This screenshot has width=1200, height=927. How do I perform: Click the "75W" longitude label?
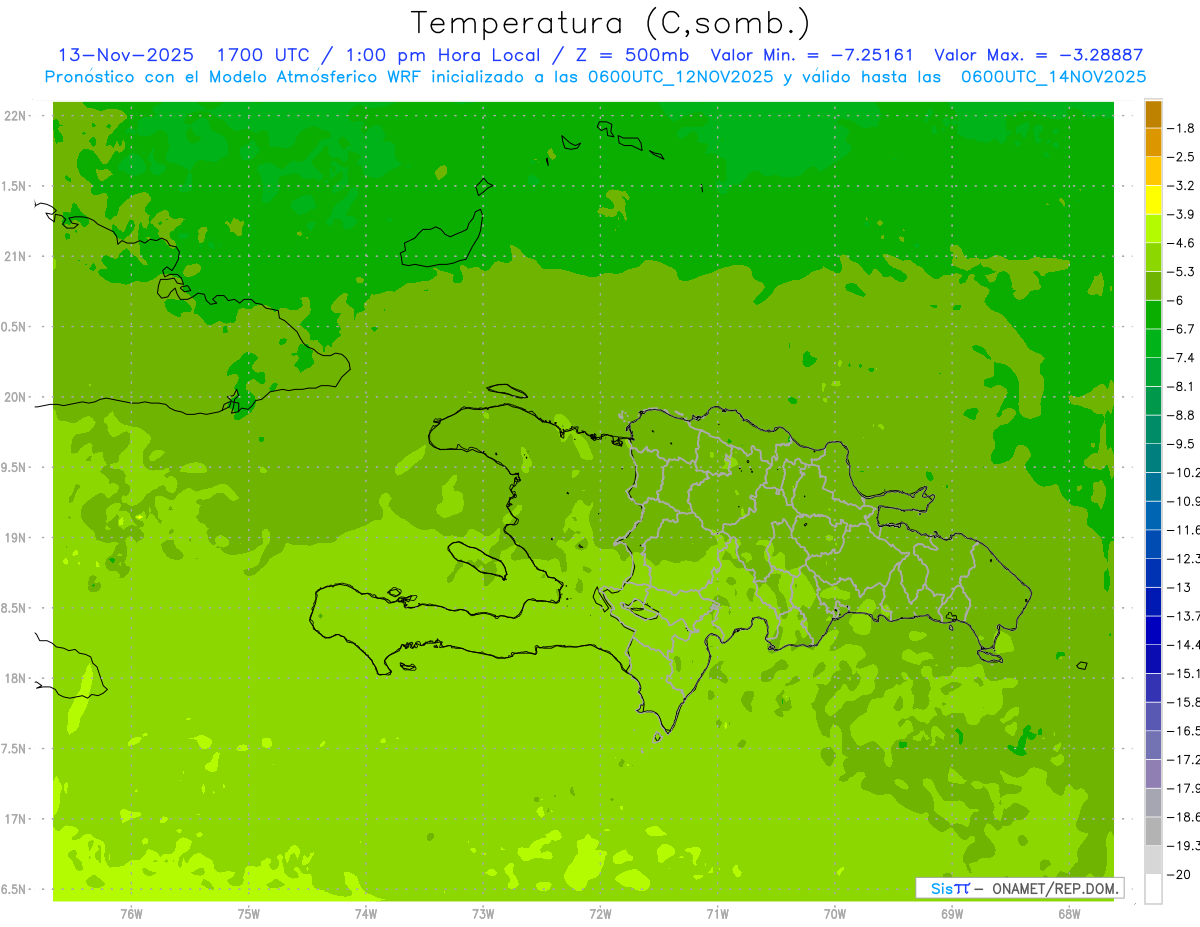pyautogui.click(x=249, y=913)
